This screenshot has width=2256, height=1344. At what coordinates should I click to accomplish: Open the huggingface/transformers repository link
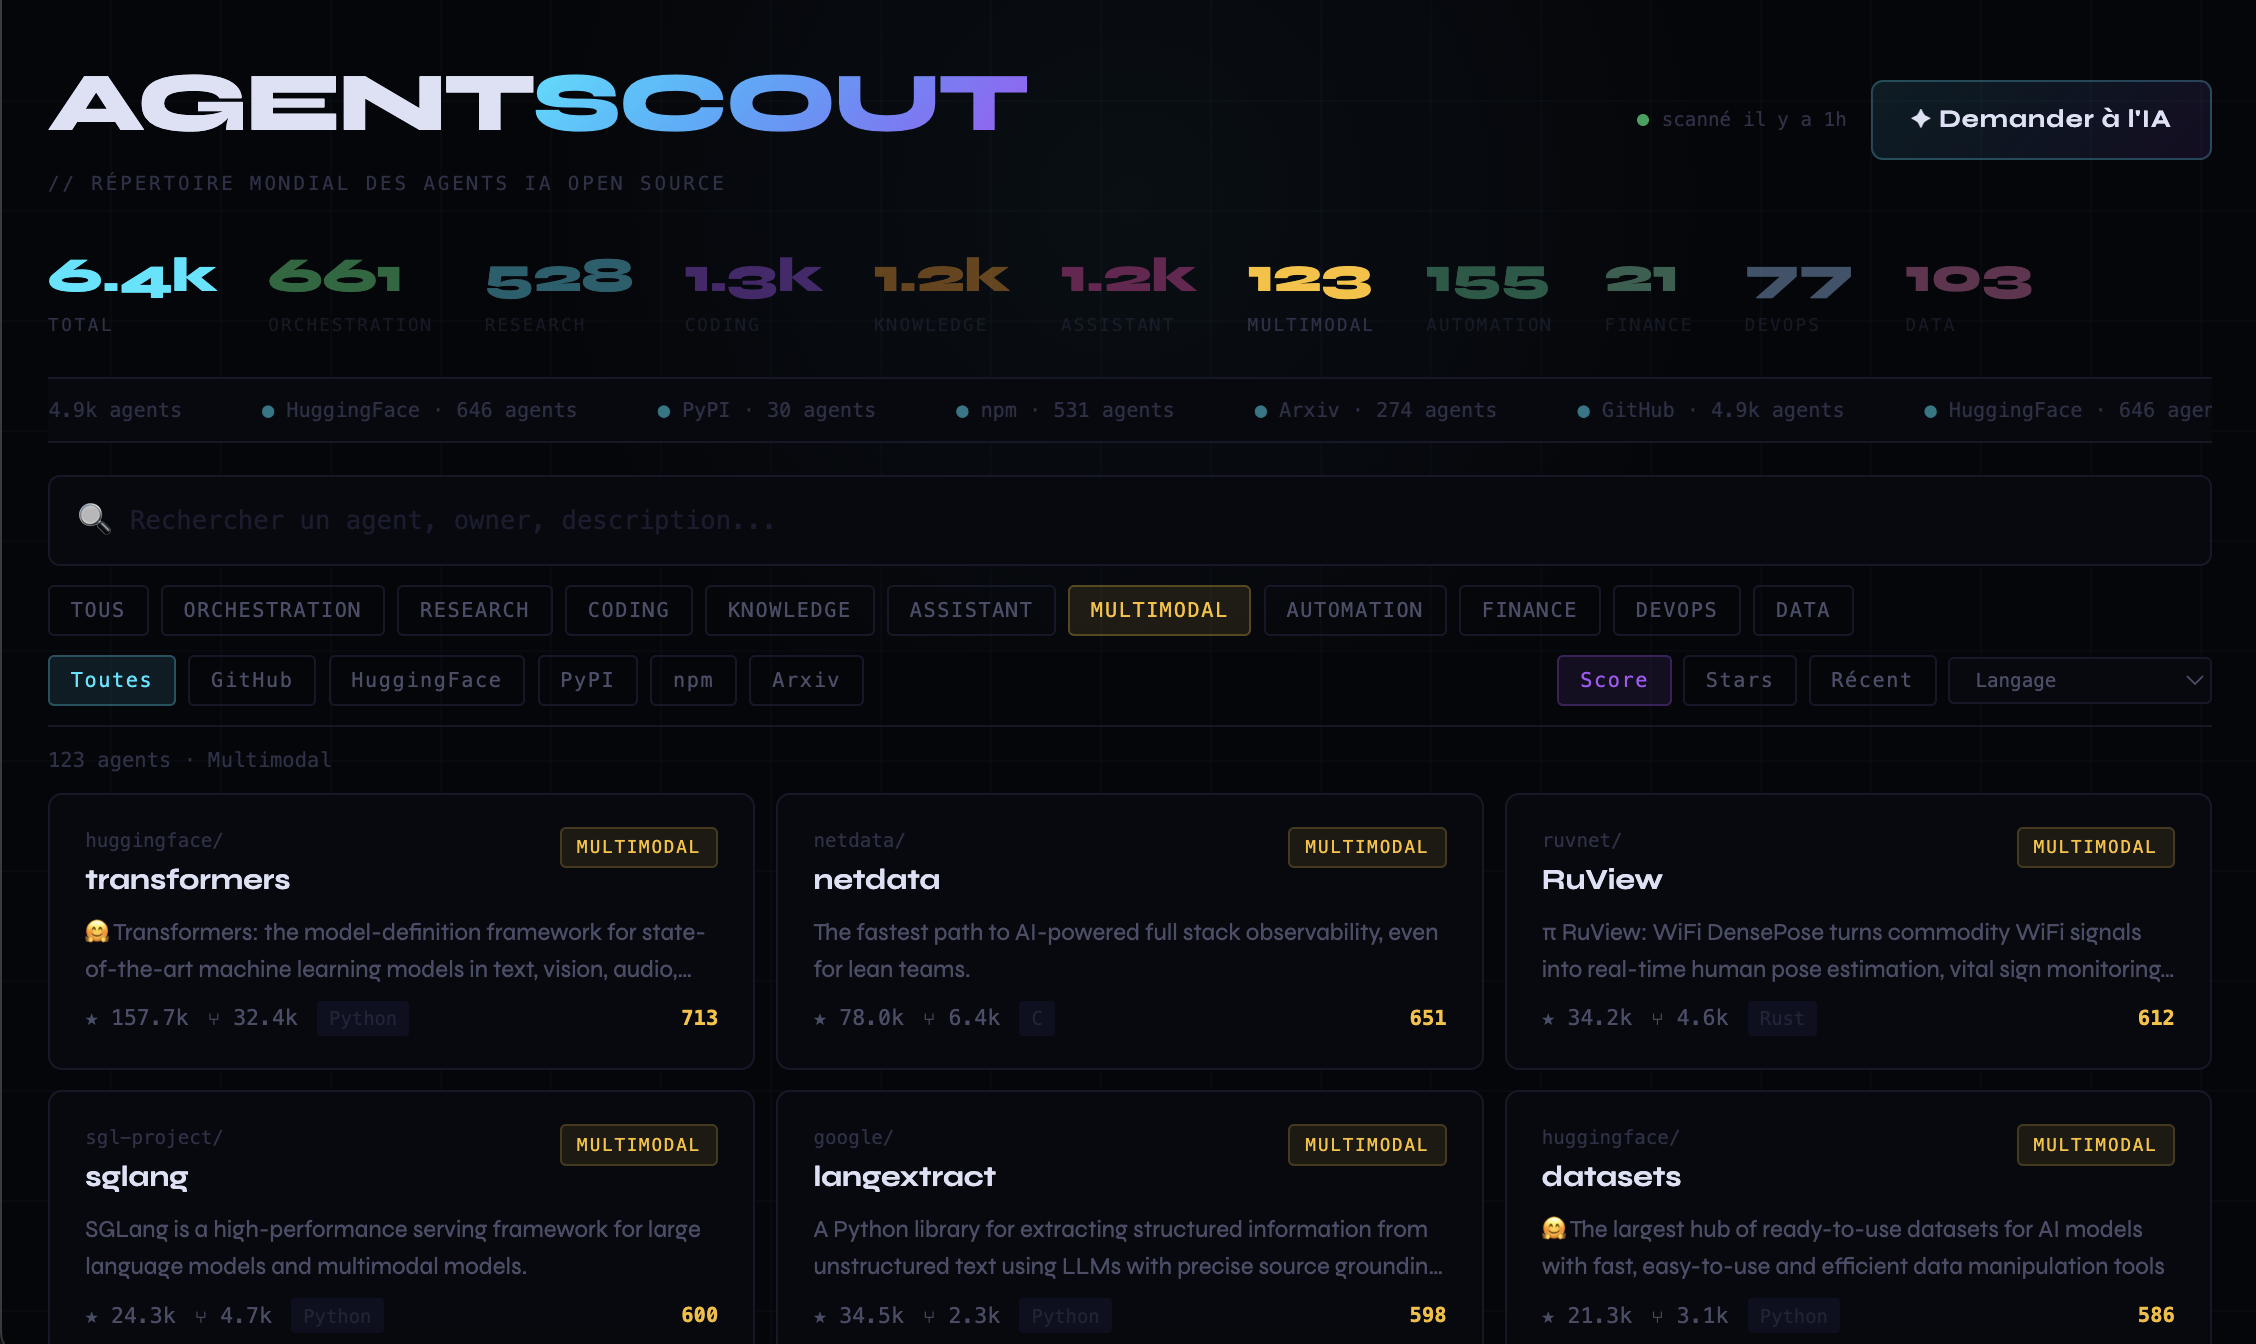[x=187, y=879]
